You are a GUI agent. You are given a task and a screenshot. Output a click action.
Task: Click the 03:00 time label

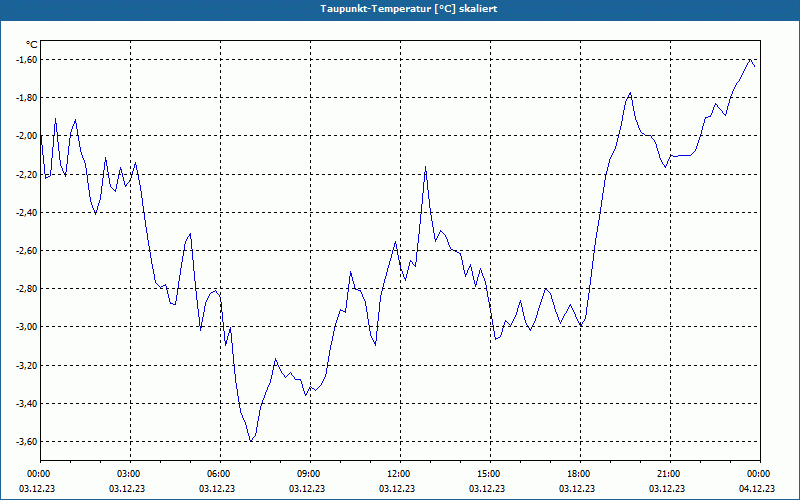click(131, 474)
